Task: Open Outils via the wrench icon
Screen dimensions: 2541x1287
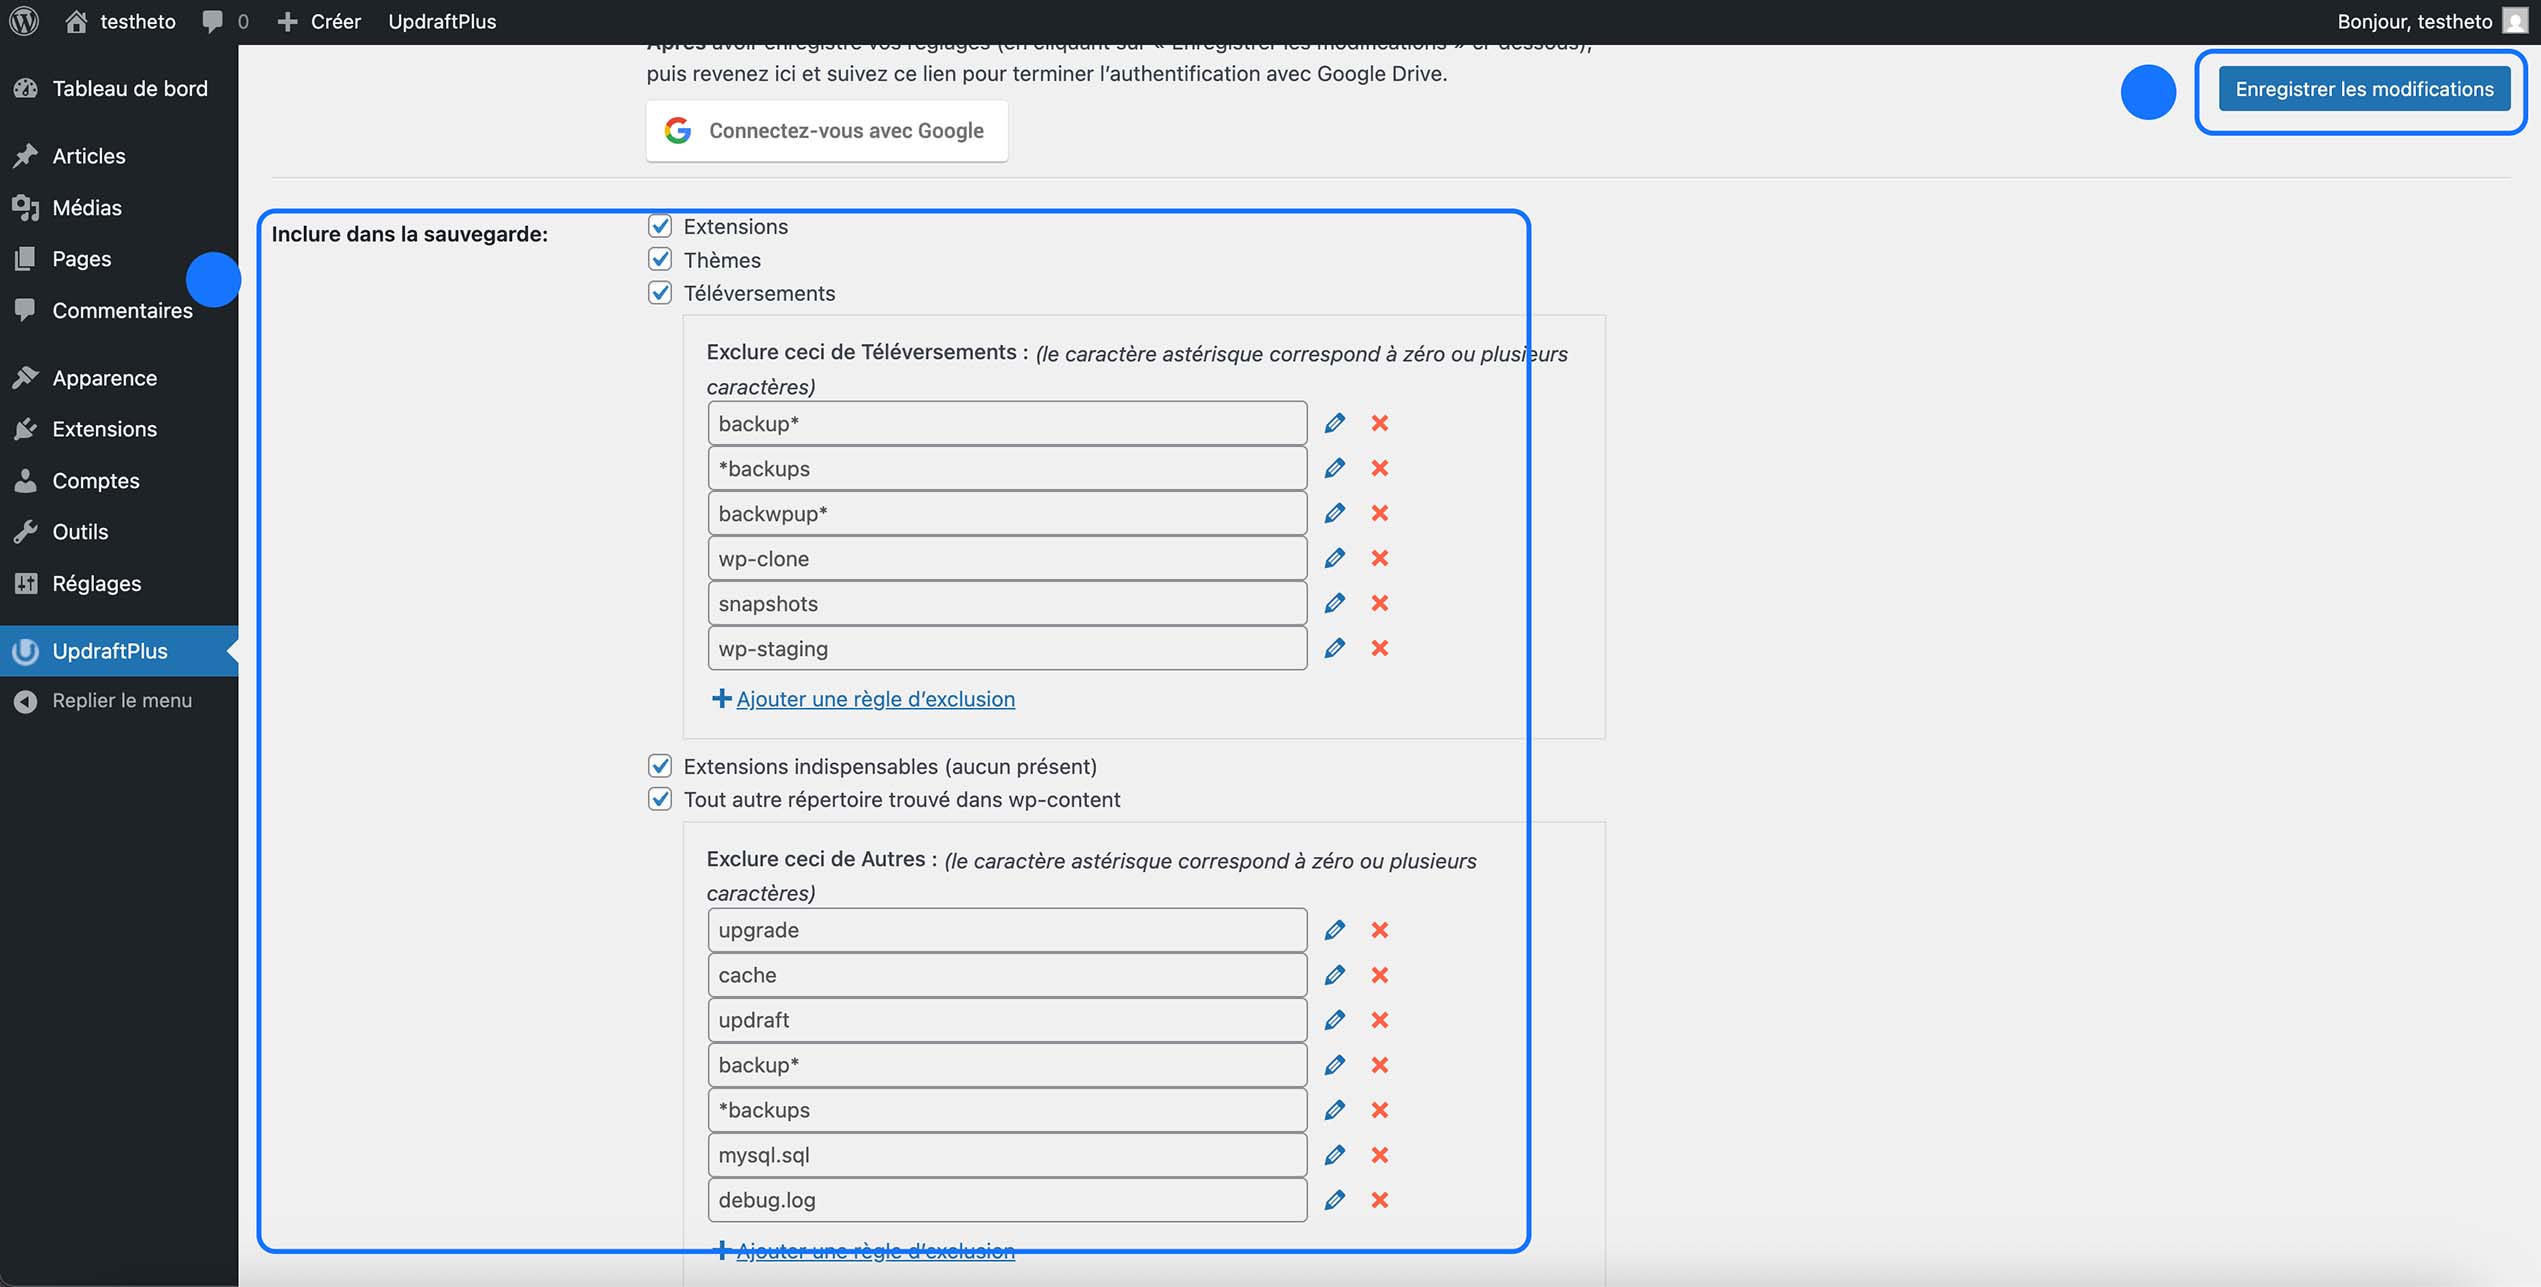Action: (x=26, y=531)
